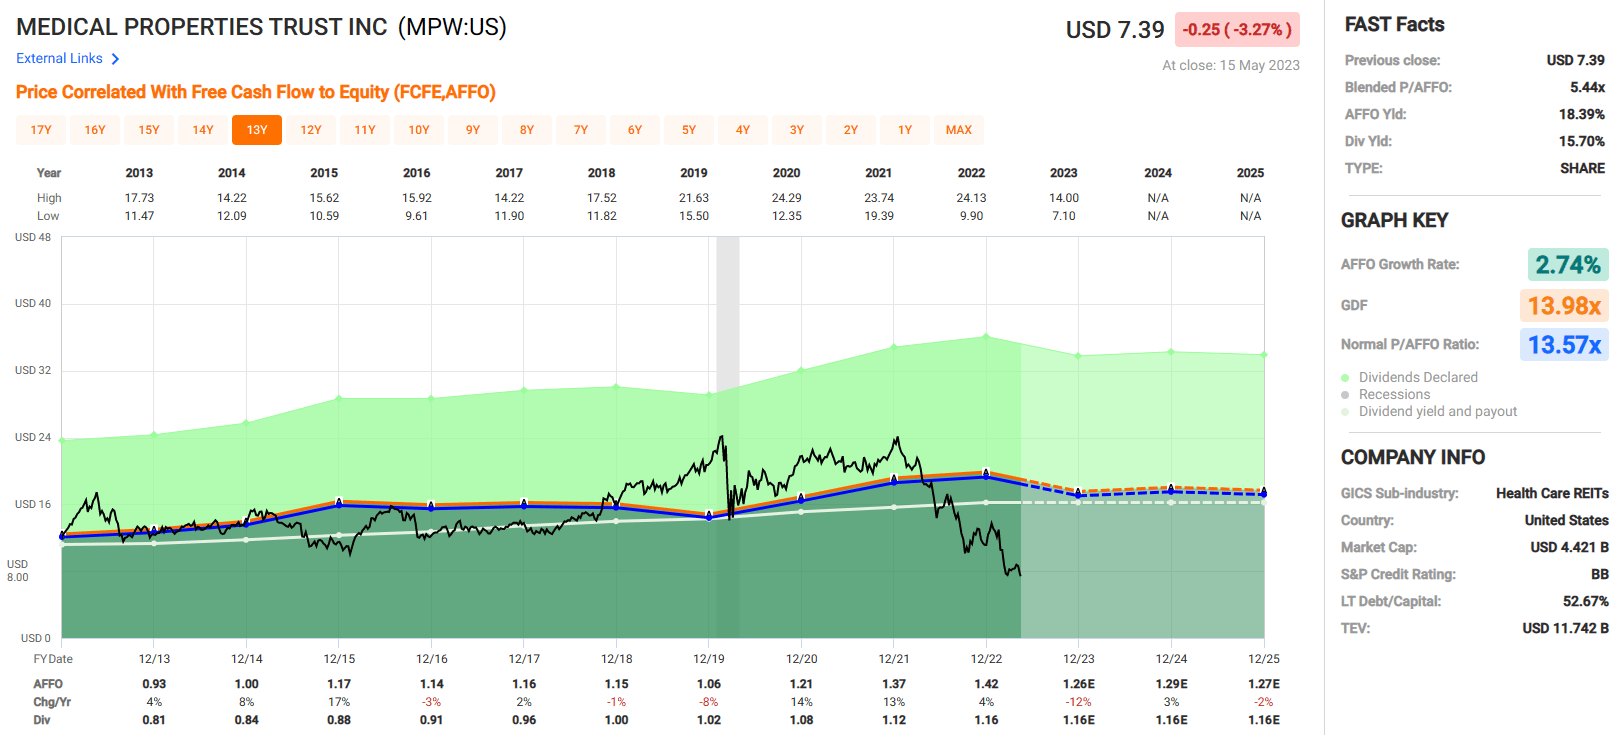The height and width of the screenshot is (735, 1622).
Task: Click the gray recession band in the chart
Action: pos(728,437)
